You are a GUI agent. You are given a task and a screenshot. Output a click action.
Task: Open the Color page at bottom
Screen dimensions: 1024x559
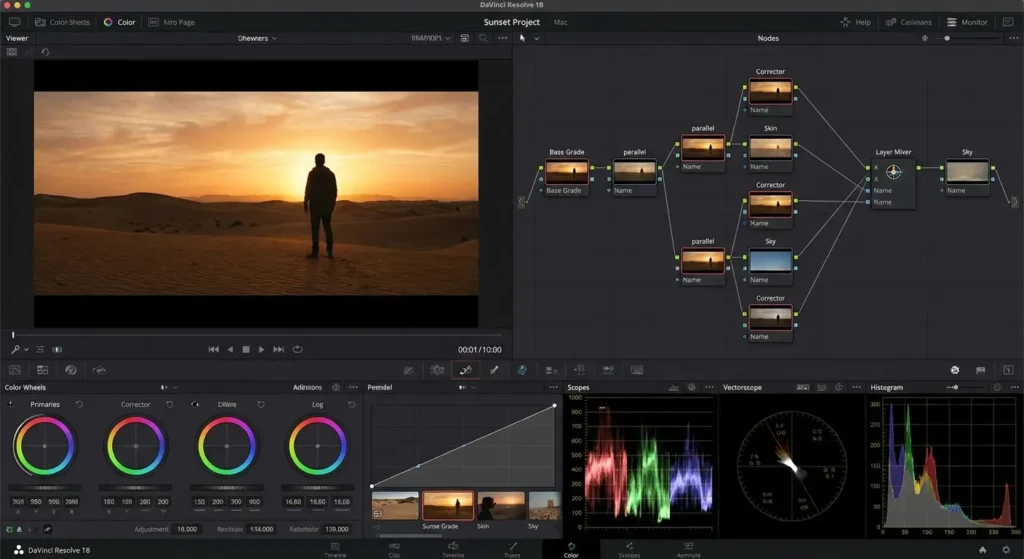click(571, 550)
